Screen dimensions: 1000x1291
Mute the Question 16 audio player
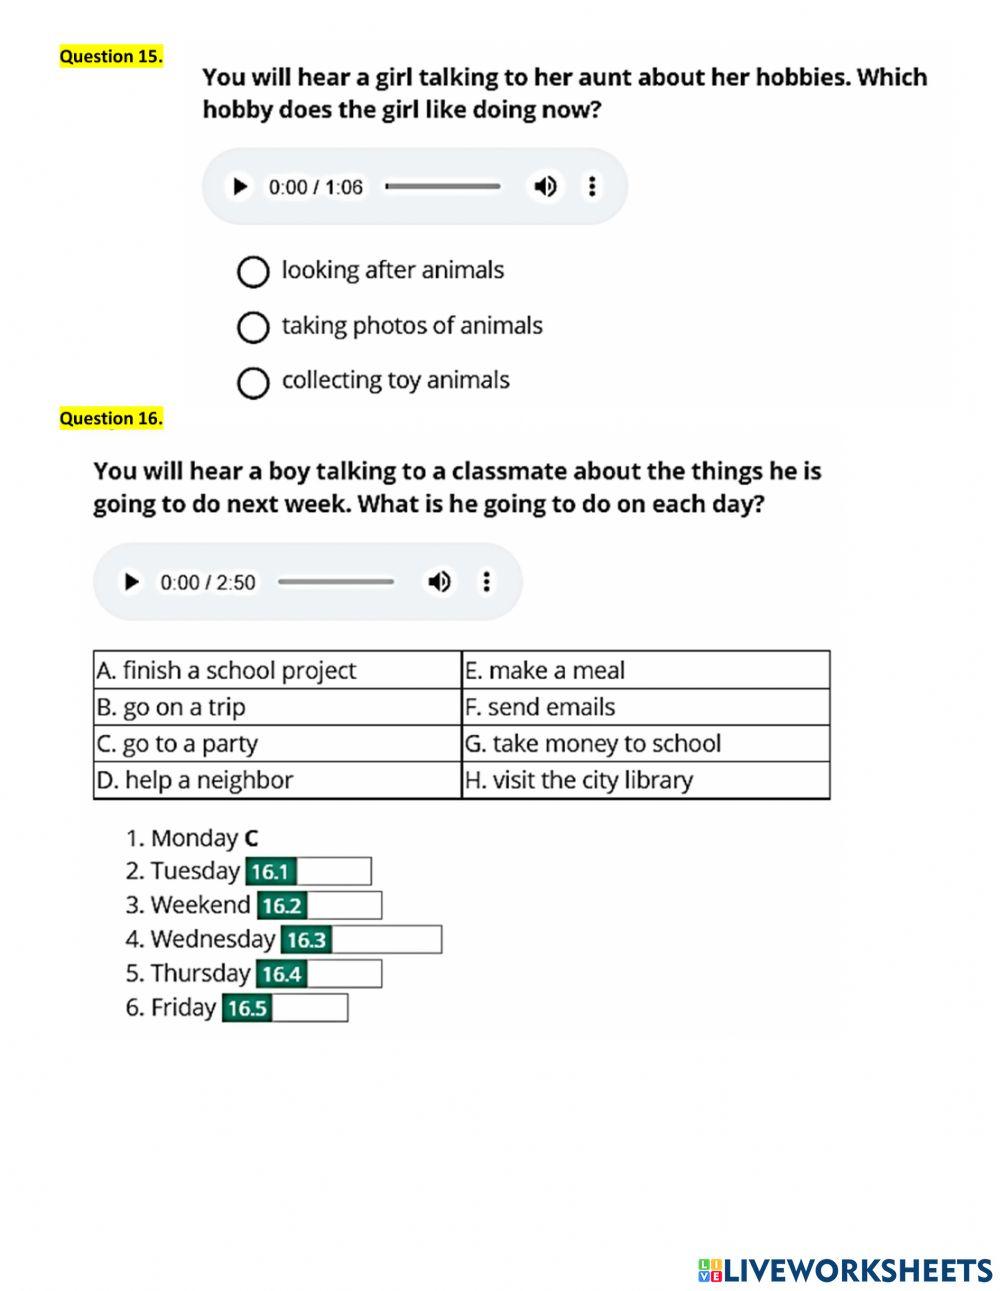[438, 582]
